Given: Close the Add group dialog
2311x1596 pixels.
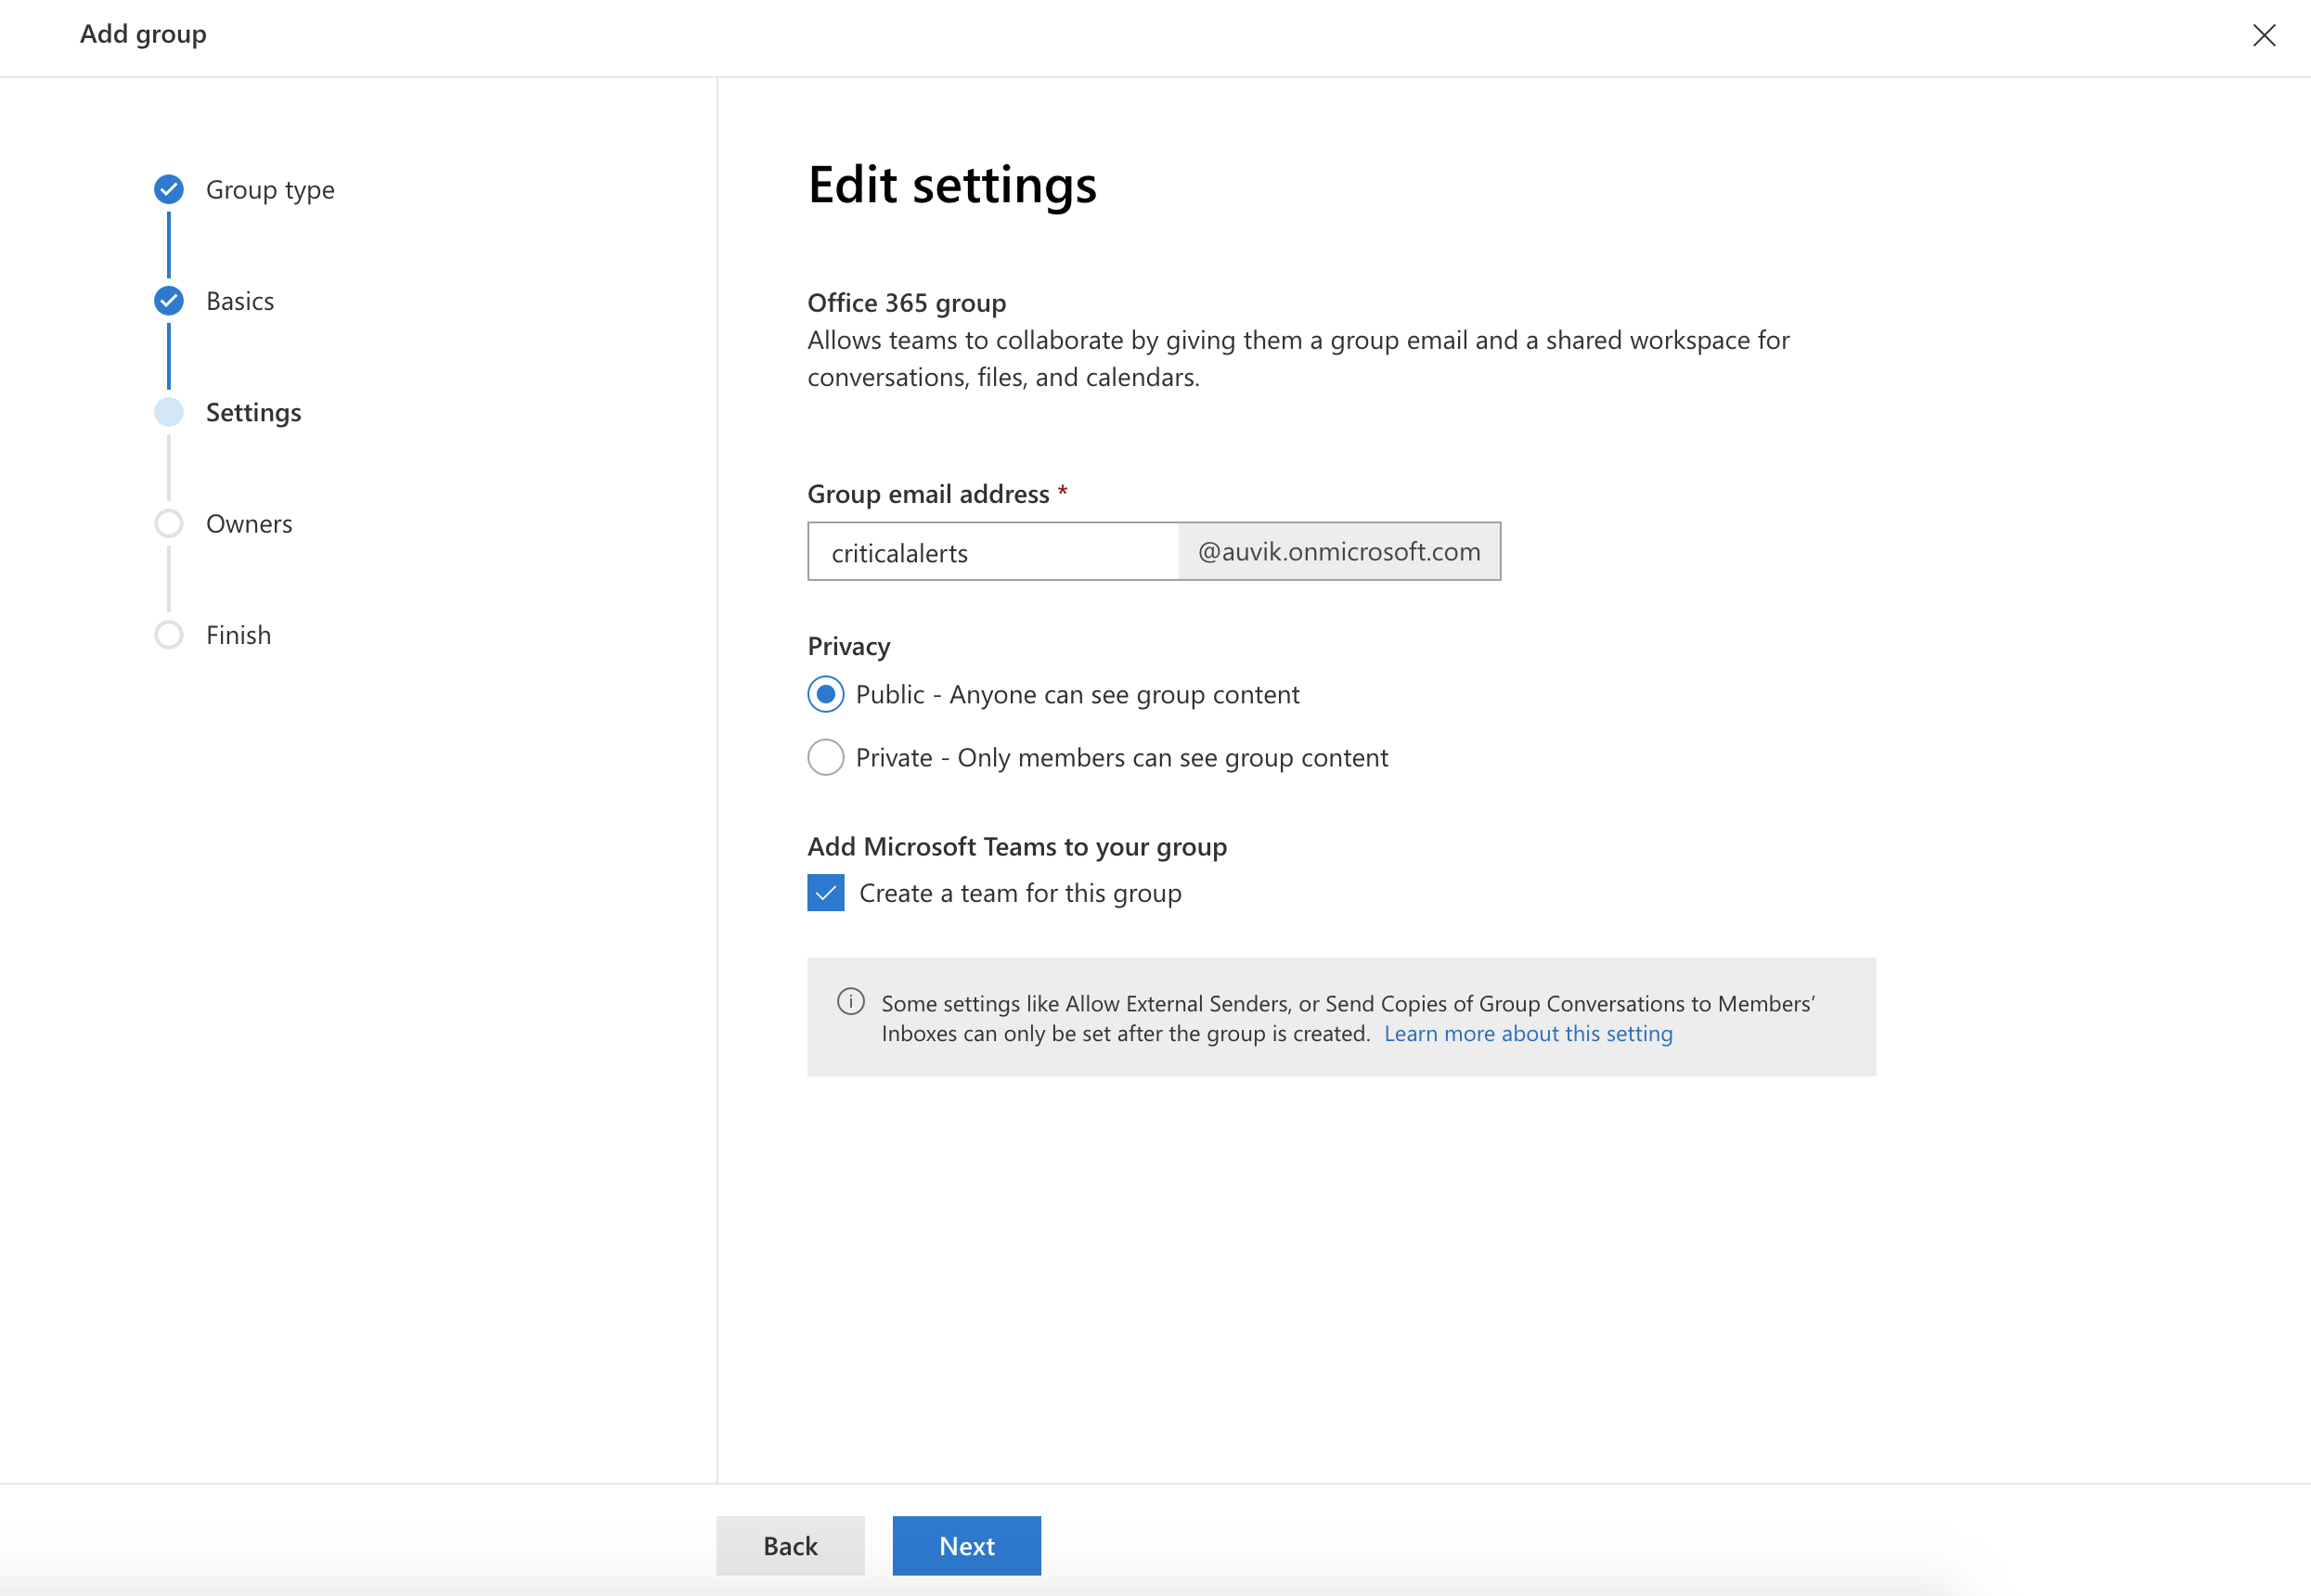Looking at the screenshot, I should coord(2264,35).
